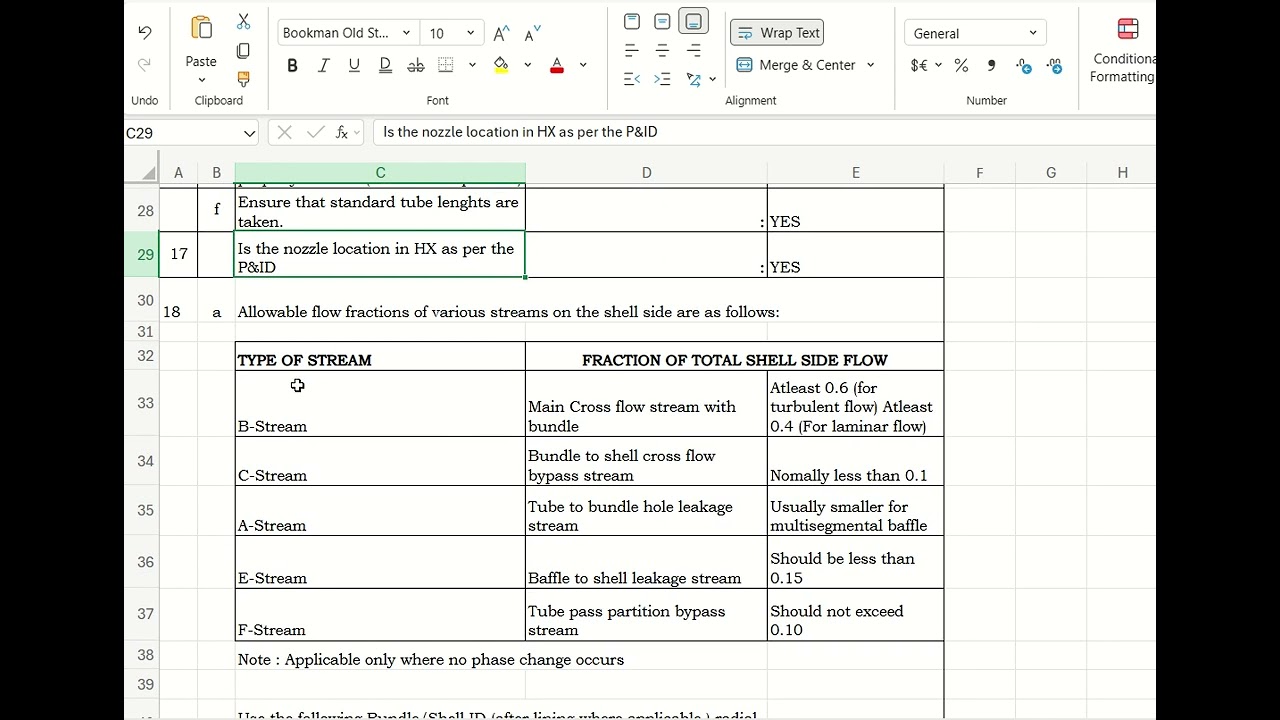The height and width of the screenshot is (720, 1280).
Task: Select cell containing B-Stream
Action: [x=380, y=404]
